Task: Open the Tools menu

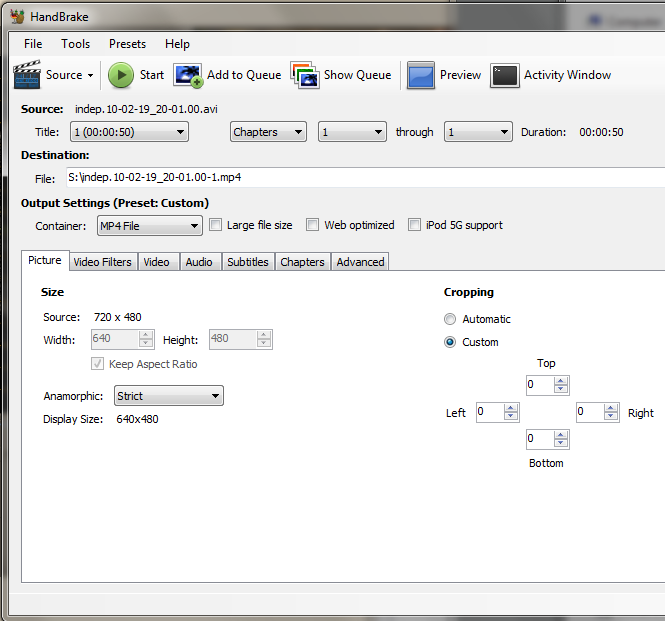Action: coord(75,44)
